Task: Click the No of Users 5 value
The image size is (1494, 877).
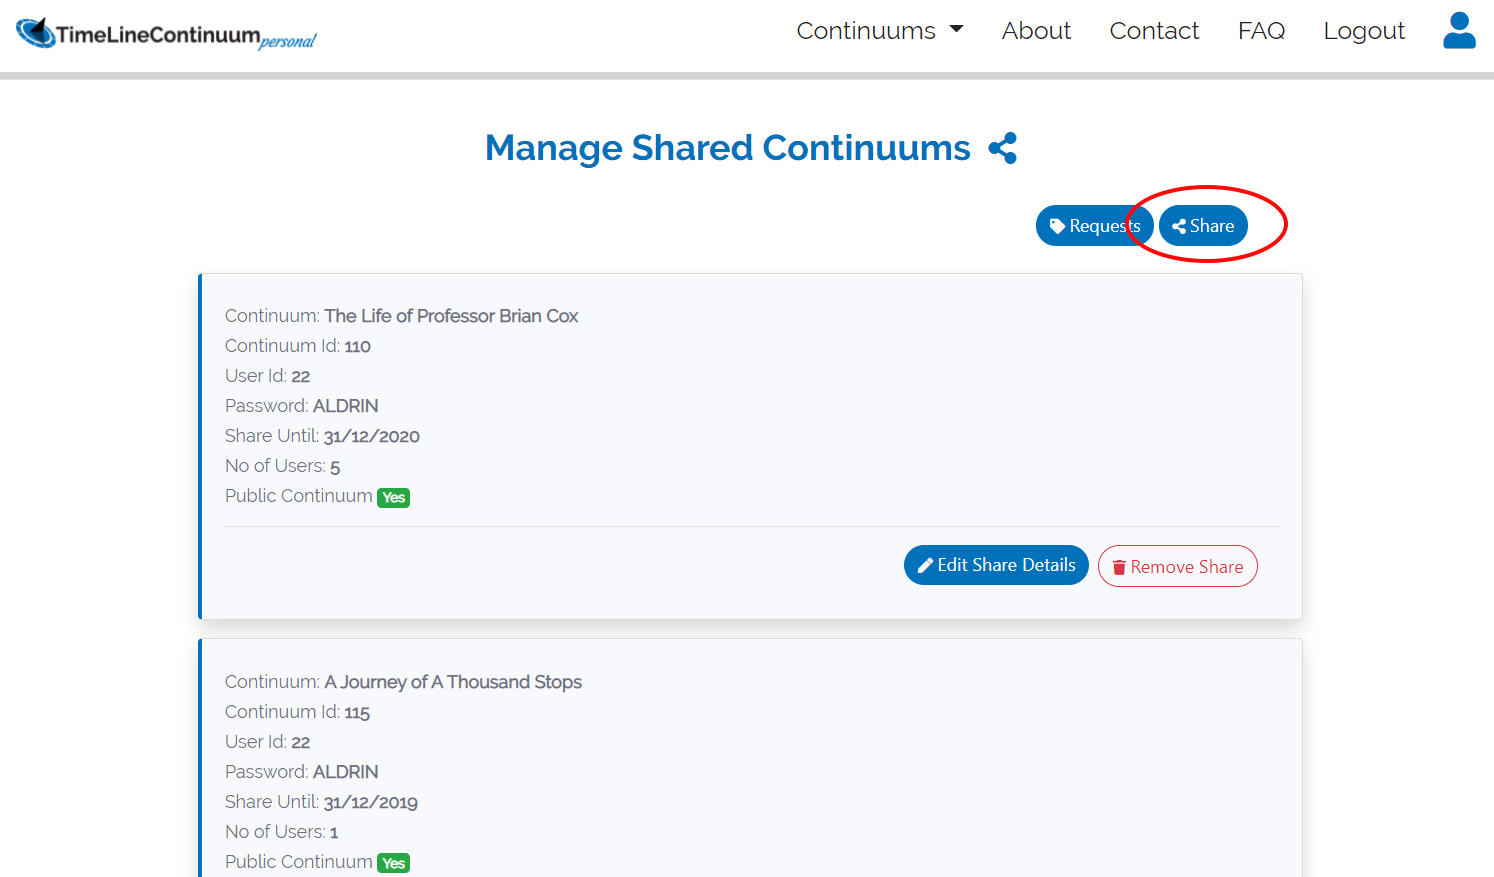Action: click(335, 467)
